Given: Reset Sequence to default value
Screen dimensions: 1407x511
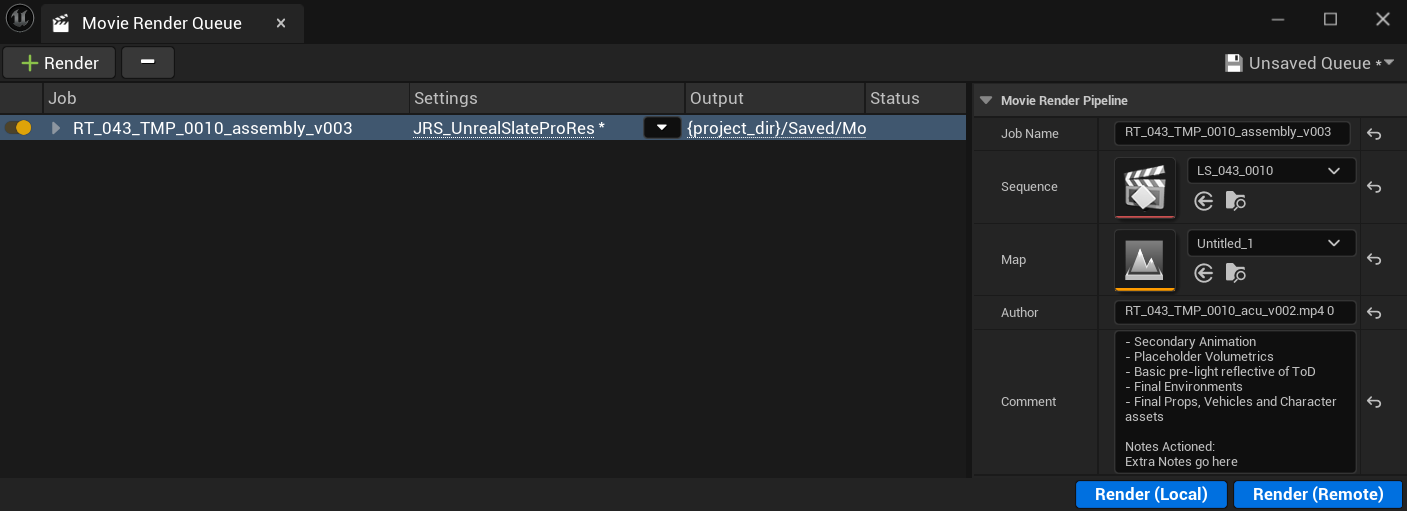Looking at the screenshot, I should point(1374,187).
